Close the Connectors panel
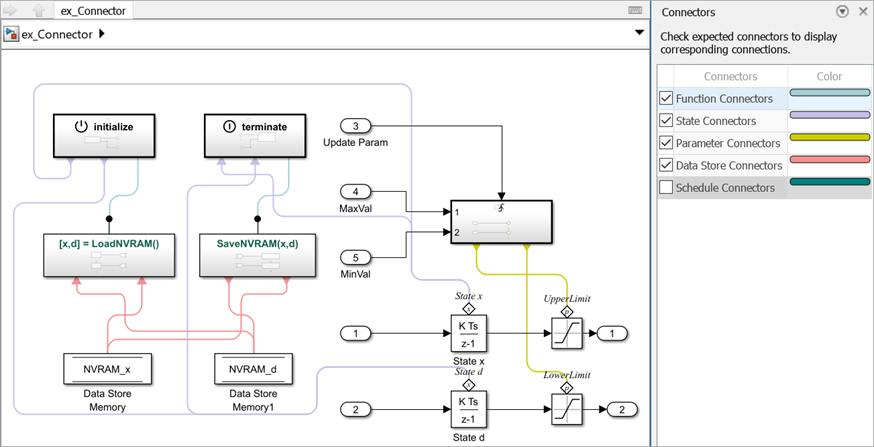 click(x=862, y=12)
